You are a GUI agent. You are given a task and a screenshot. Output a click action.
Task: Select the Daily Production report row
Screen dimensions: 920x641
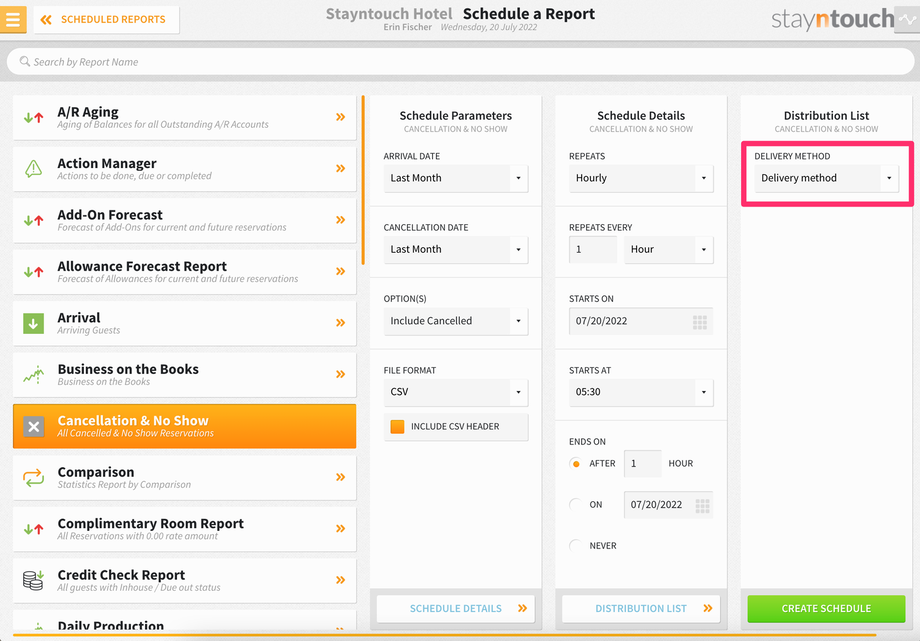coord(184,621)
